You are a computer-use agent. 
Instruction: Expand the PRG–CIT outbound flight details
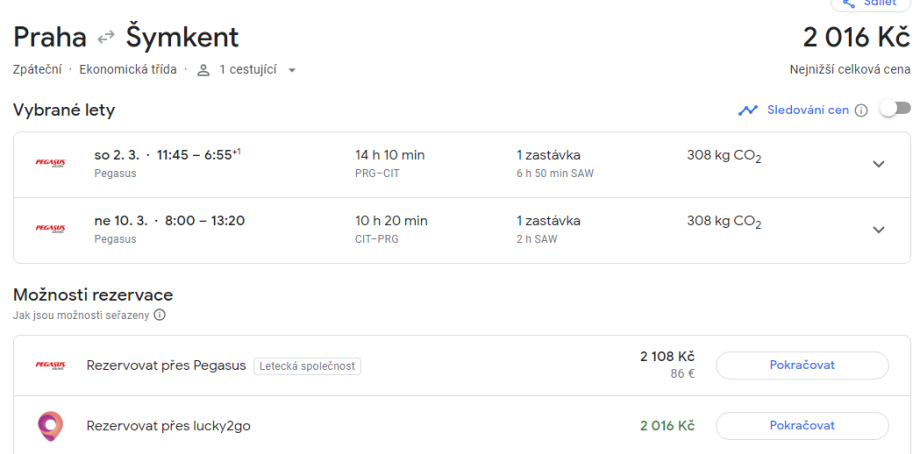coord(878,164)
